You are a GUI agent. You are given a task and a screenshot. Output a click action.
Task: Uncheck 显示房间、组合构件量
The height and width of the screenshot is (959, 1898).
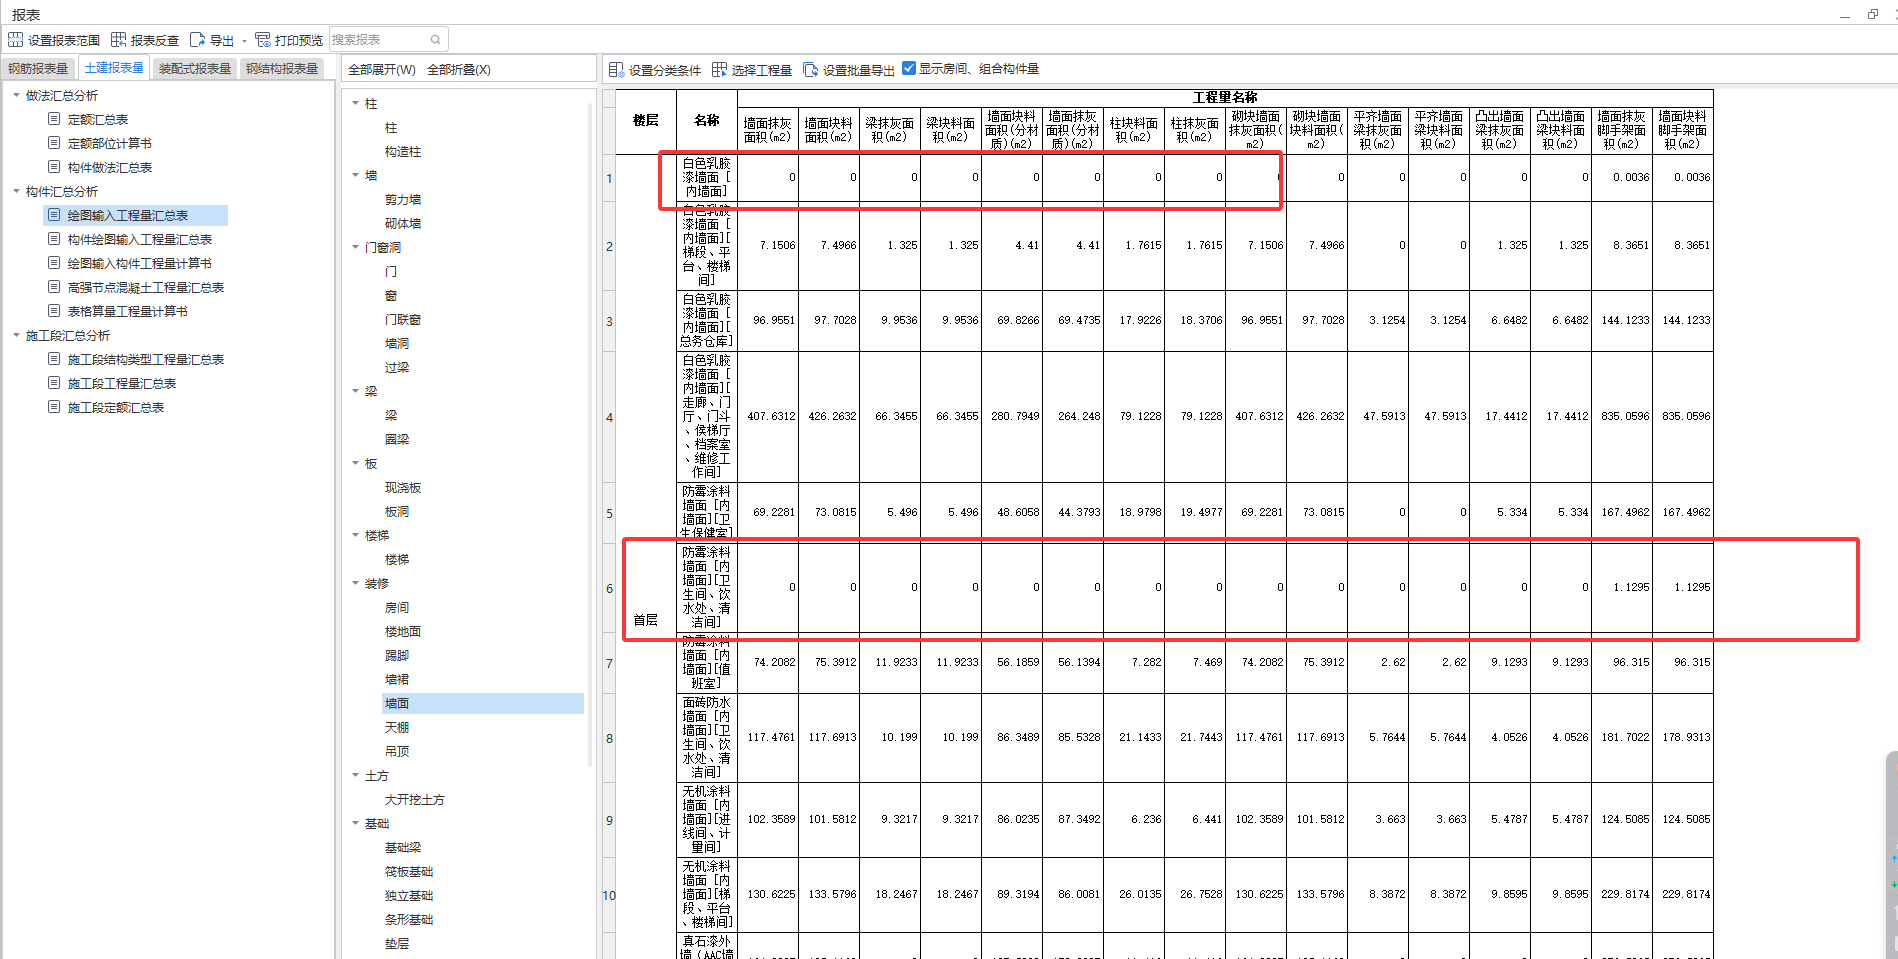click(x=908, y=68)
